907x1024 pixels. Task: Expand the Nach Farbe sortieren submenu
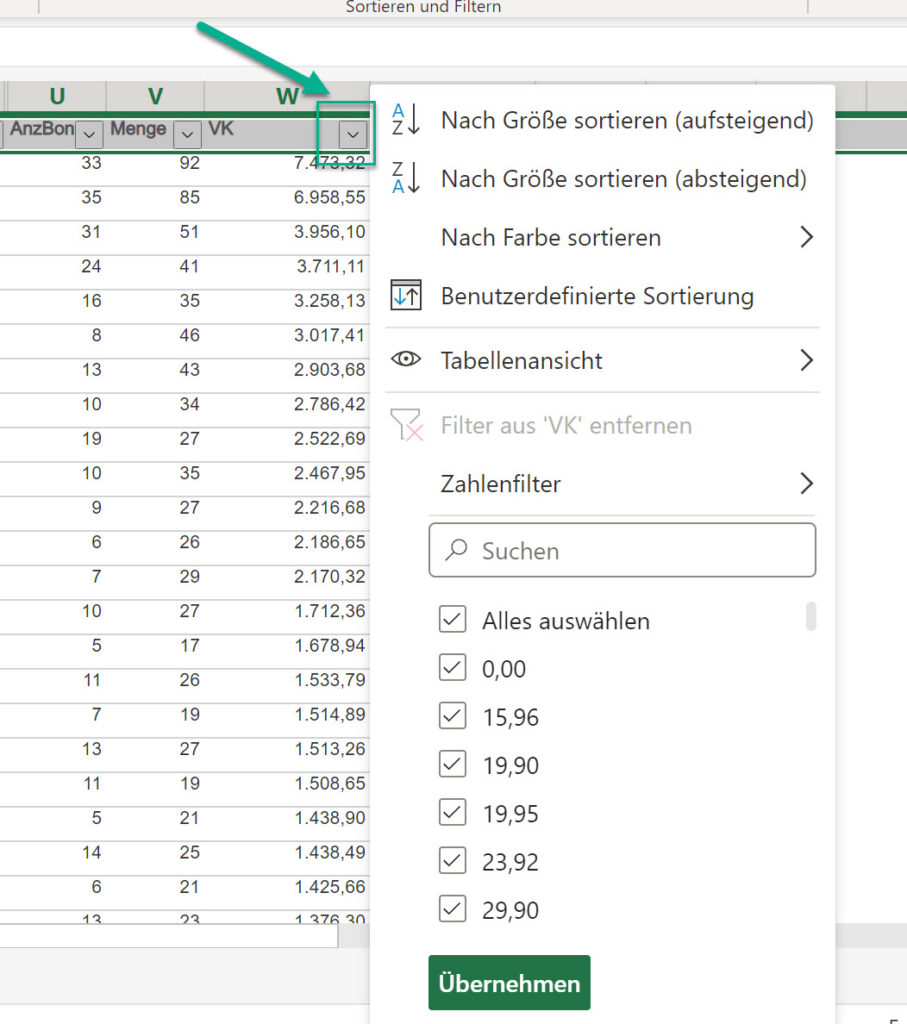coord(806,238)
